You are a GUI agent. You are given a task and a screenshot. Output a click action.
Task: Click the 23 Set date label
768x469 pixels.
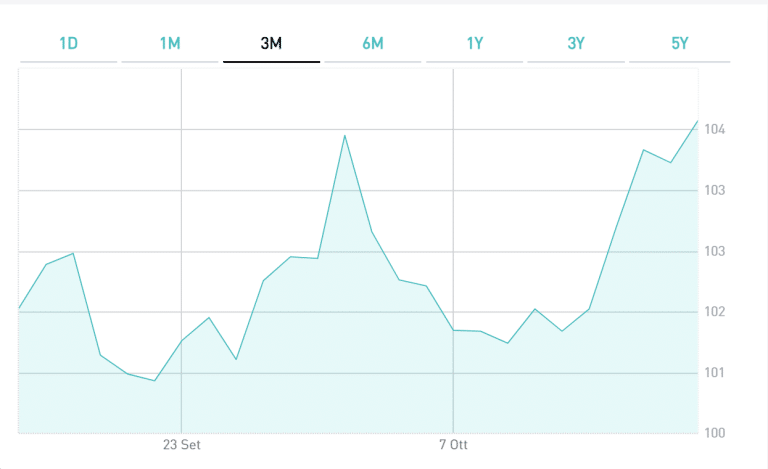click(181, 443)
